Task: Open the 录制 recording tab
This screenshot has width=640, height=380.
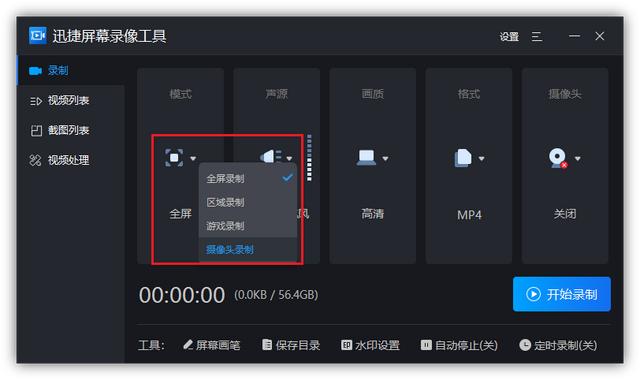Action: click(x=70, y=70)
